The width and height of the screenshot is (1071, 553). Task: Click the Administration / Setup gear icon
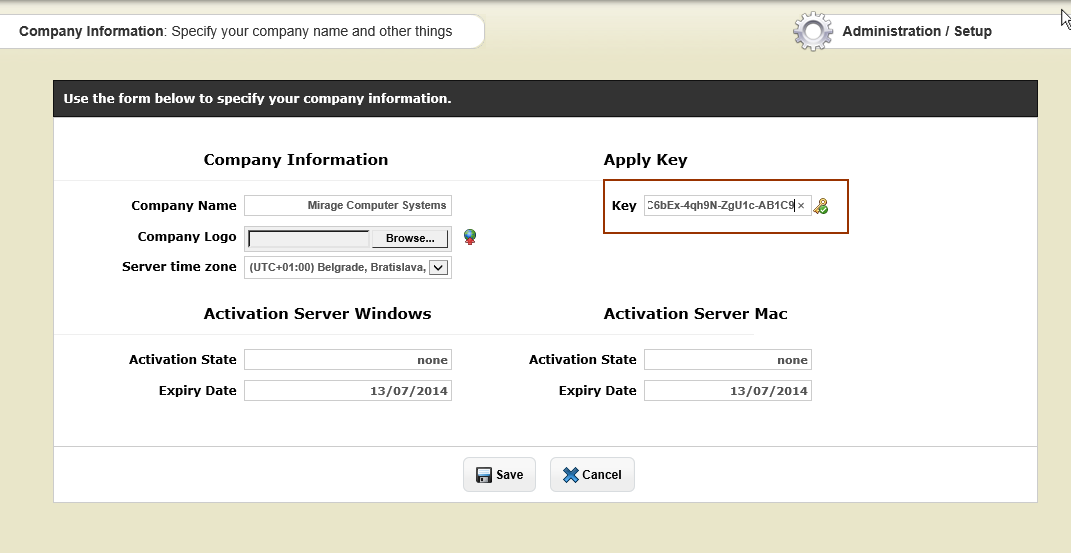pyautogui.click(x=813, y=31)
